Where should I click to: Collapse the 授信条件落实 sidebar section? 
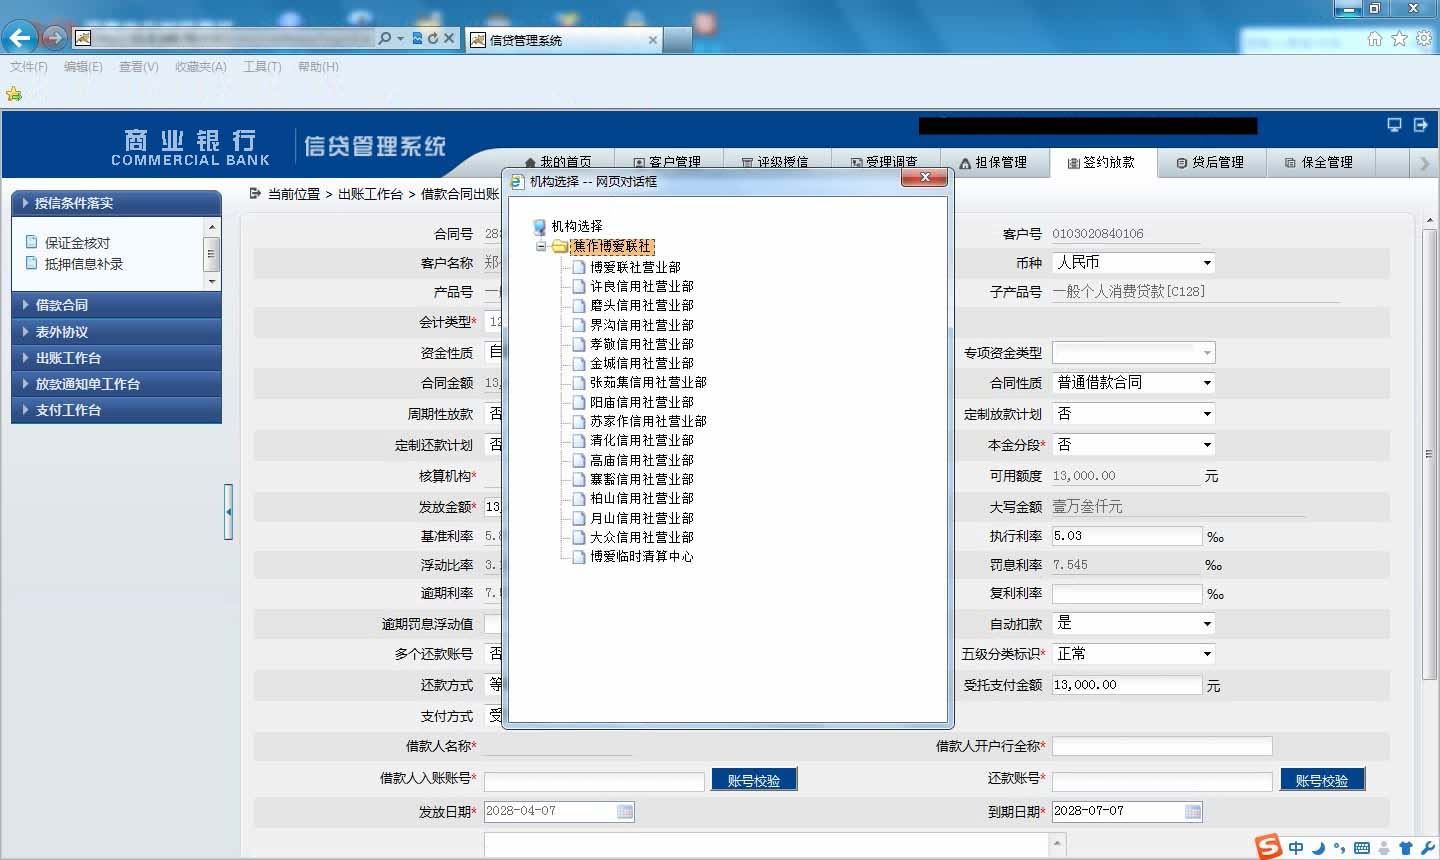(116, 203)
